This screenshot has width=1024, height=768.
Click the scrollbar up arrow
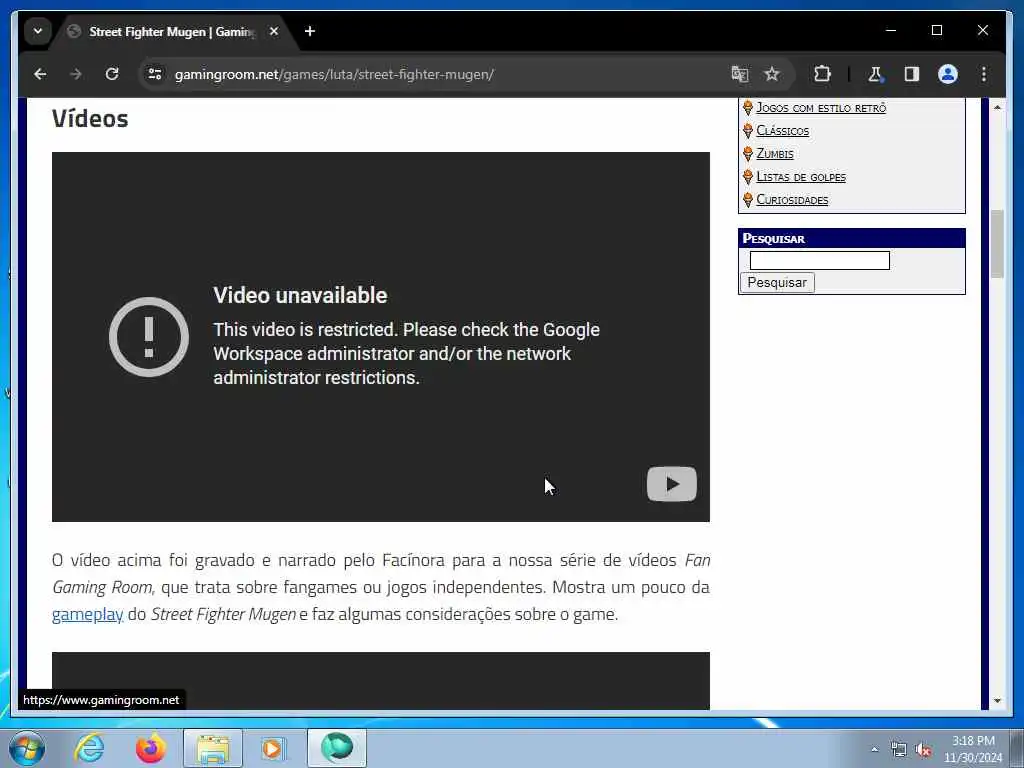pos(997,107)
